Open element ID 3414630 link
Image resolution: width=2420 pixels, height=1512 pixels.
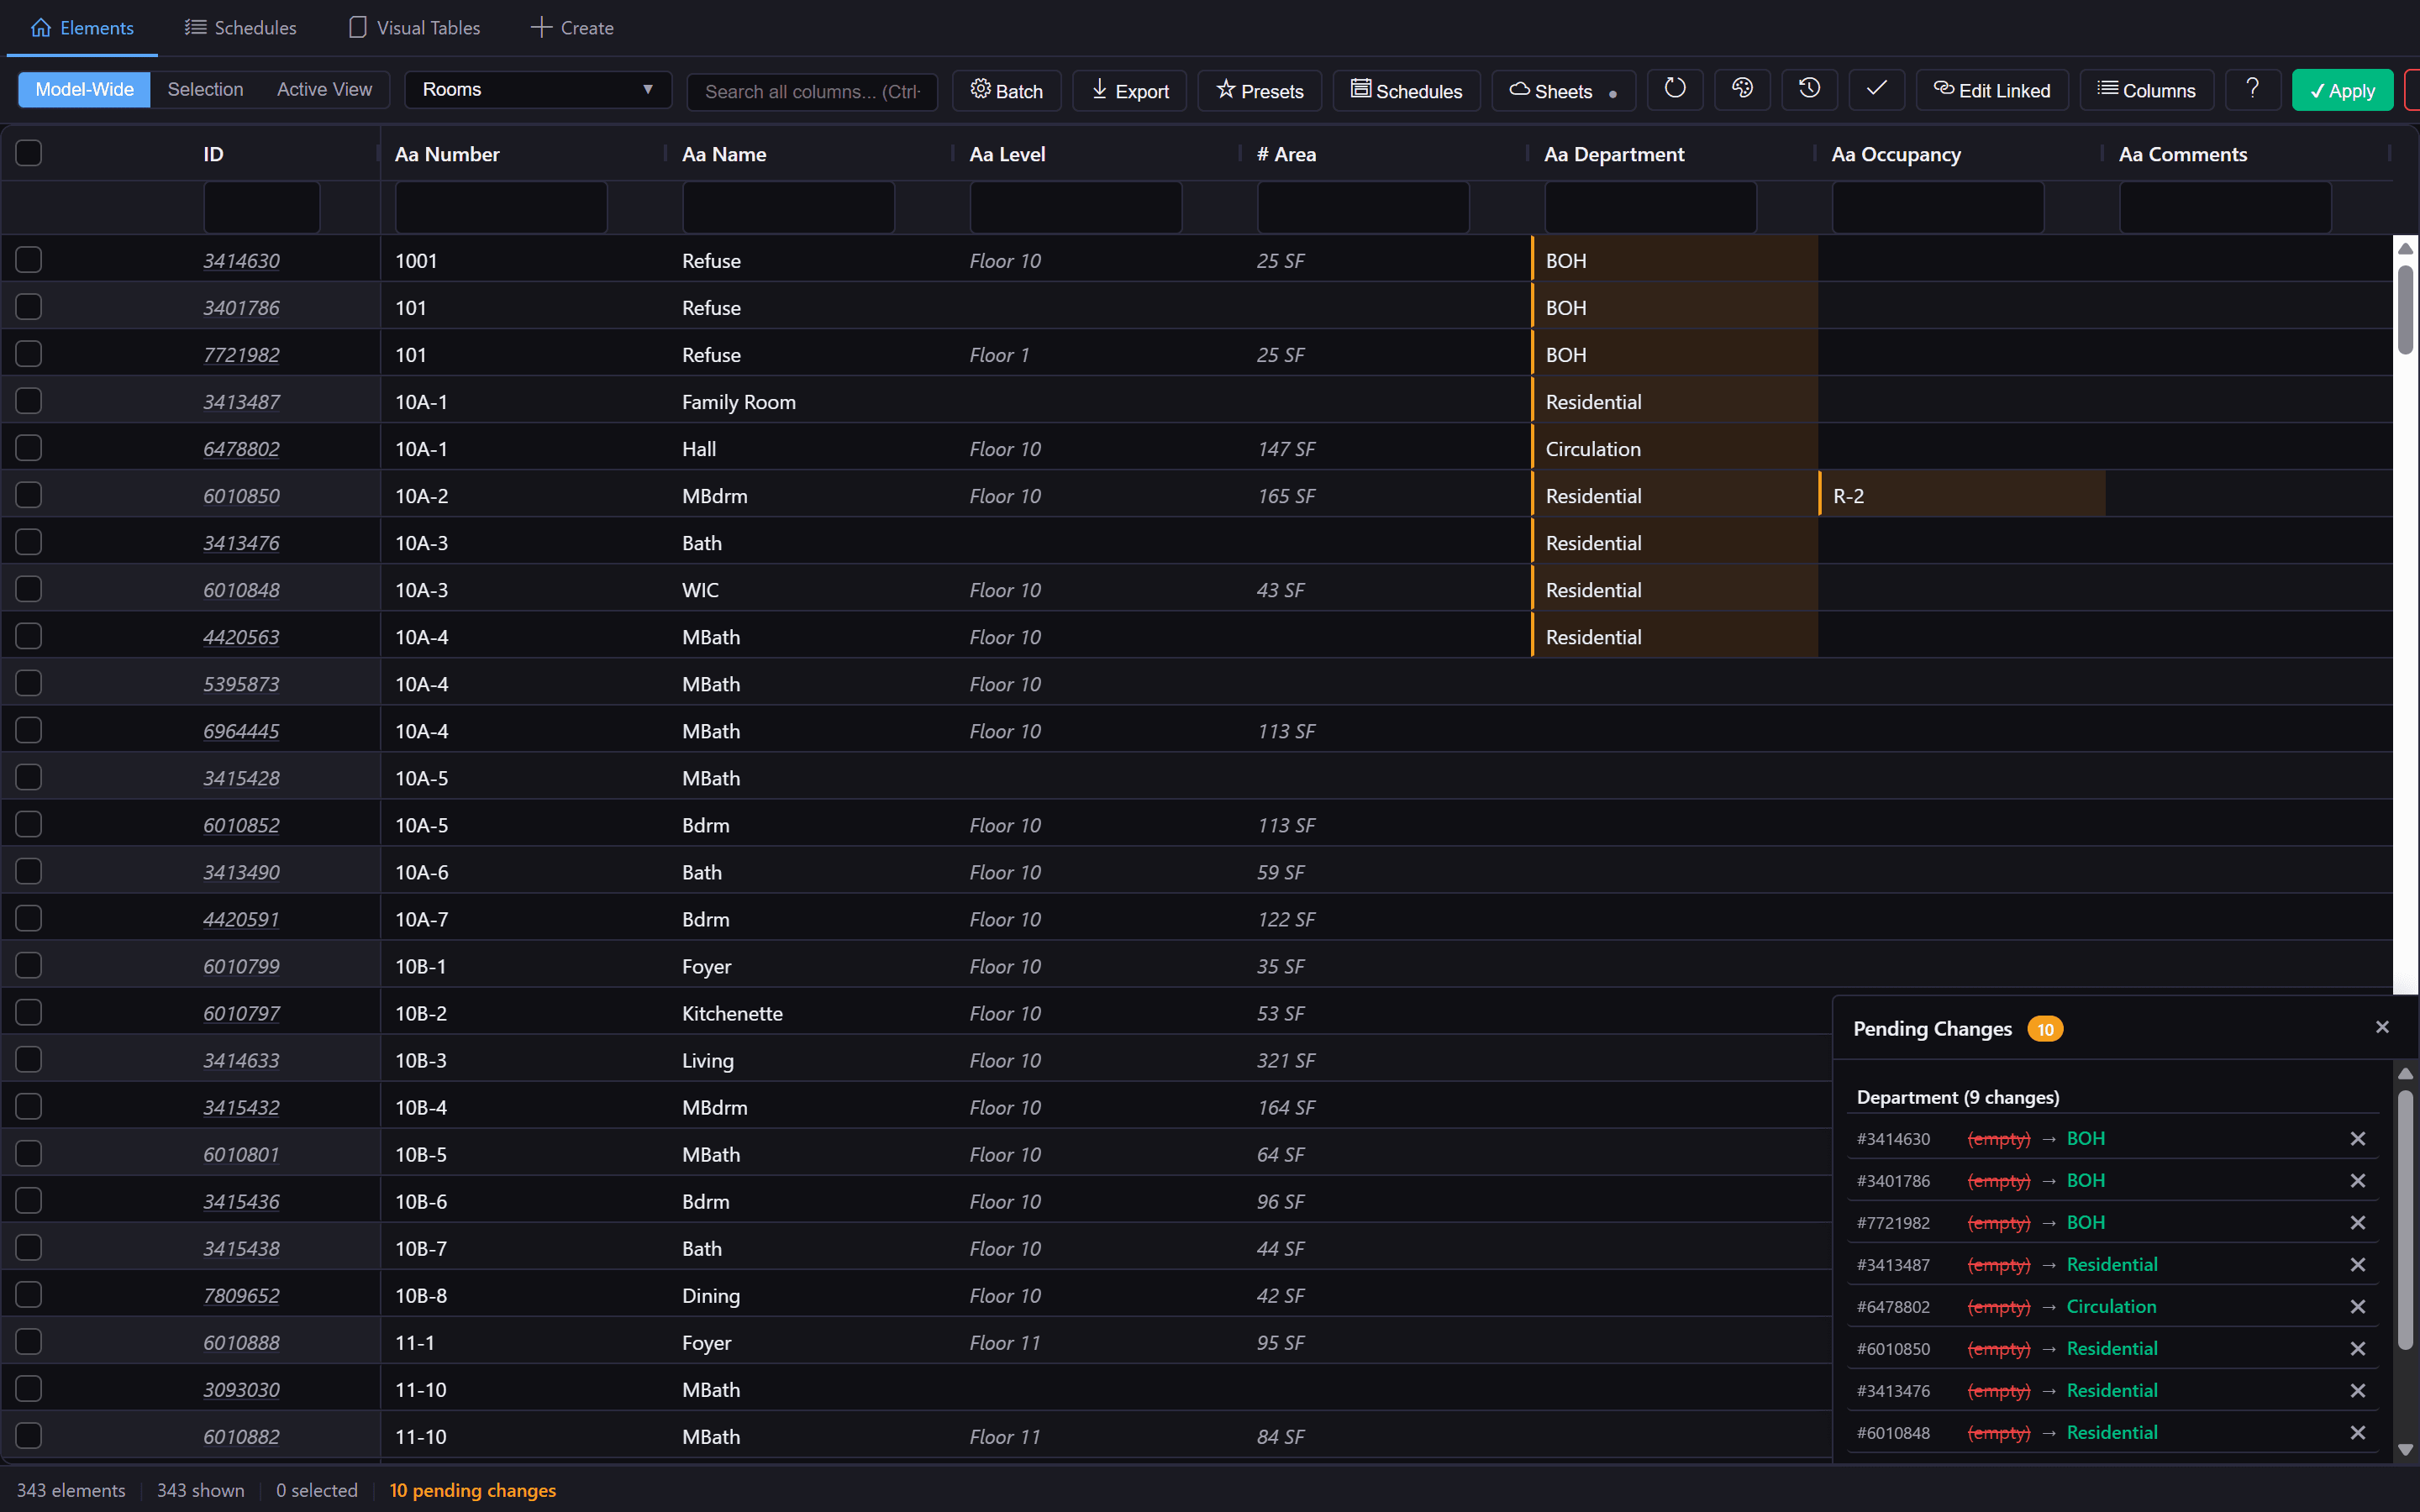pyautogui.click(x=241, y=261)
